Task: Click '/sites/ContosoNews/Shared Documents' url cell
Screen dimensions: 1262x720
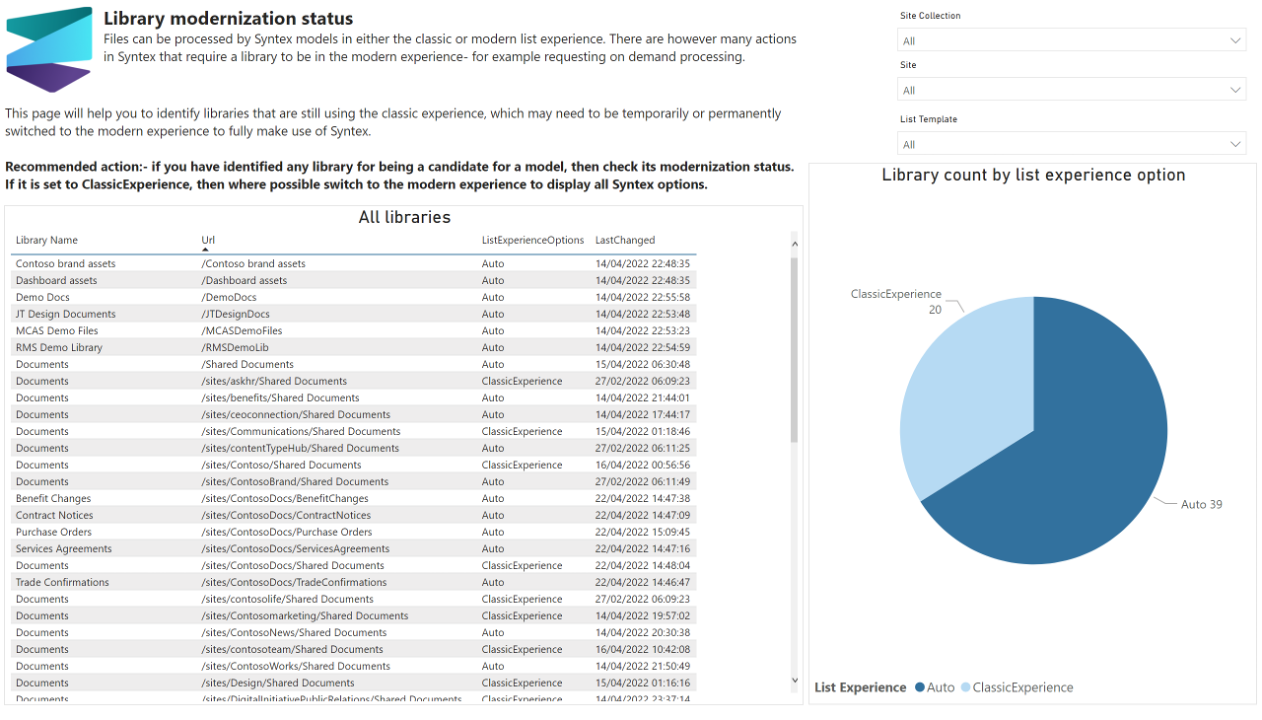Action: [x=294, y=633]
